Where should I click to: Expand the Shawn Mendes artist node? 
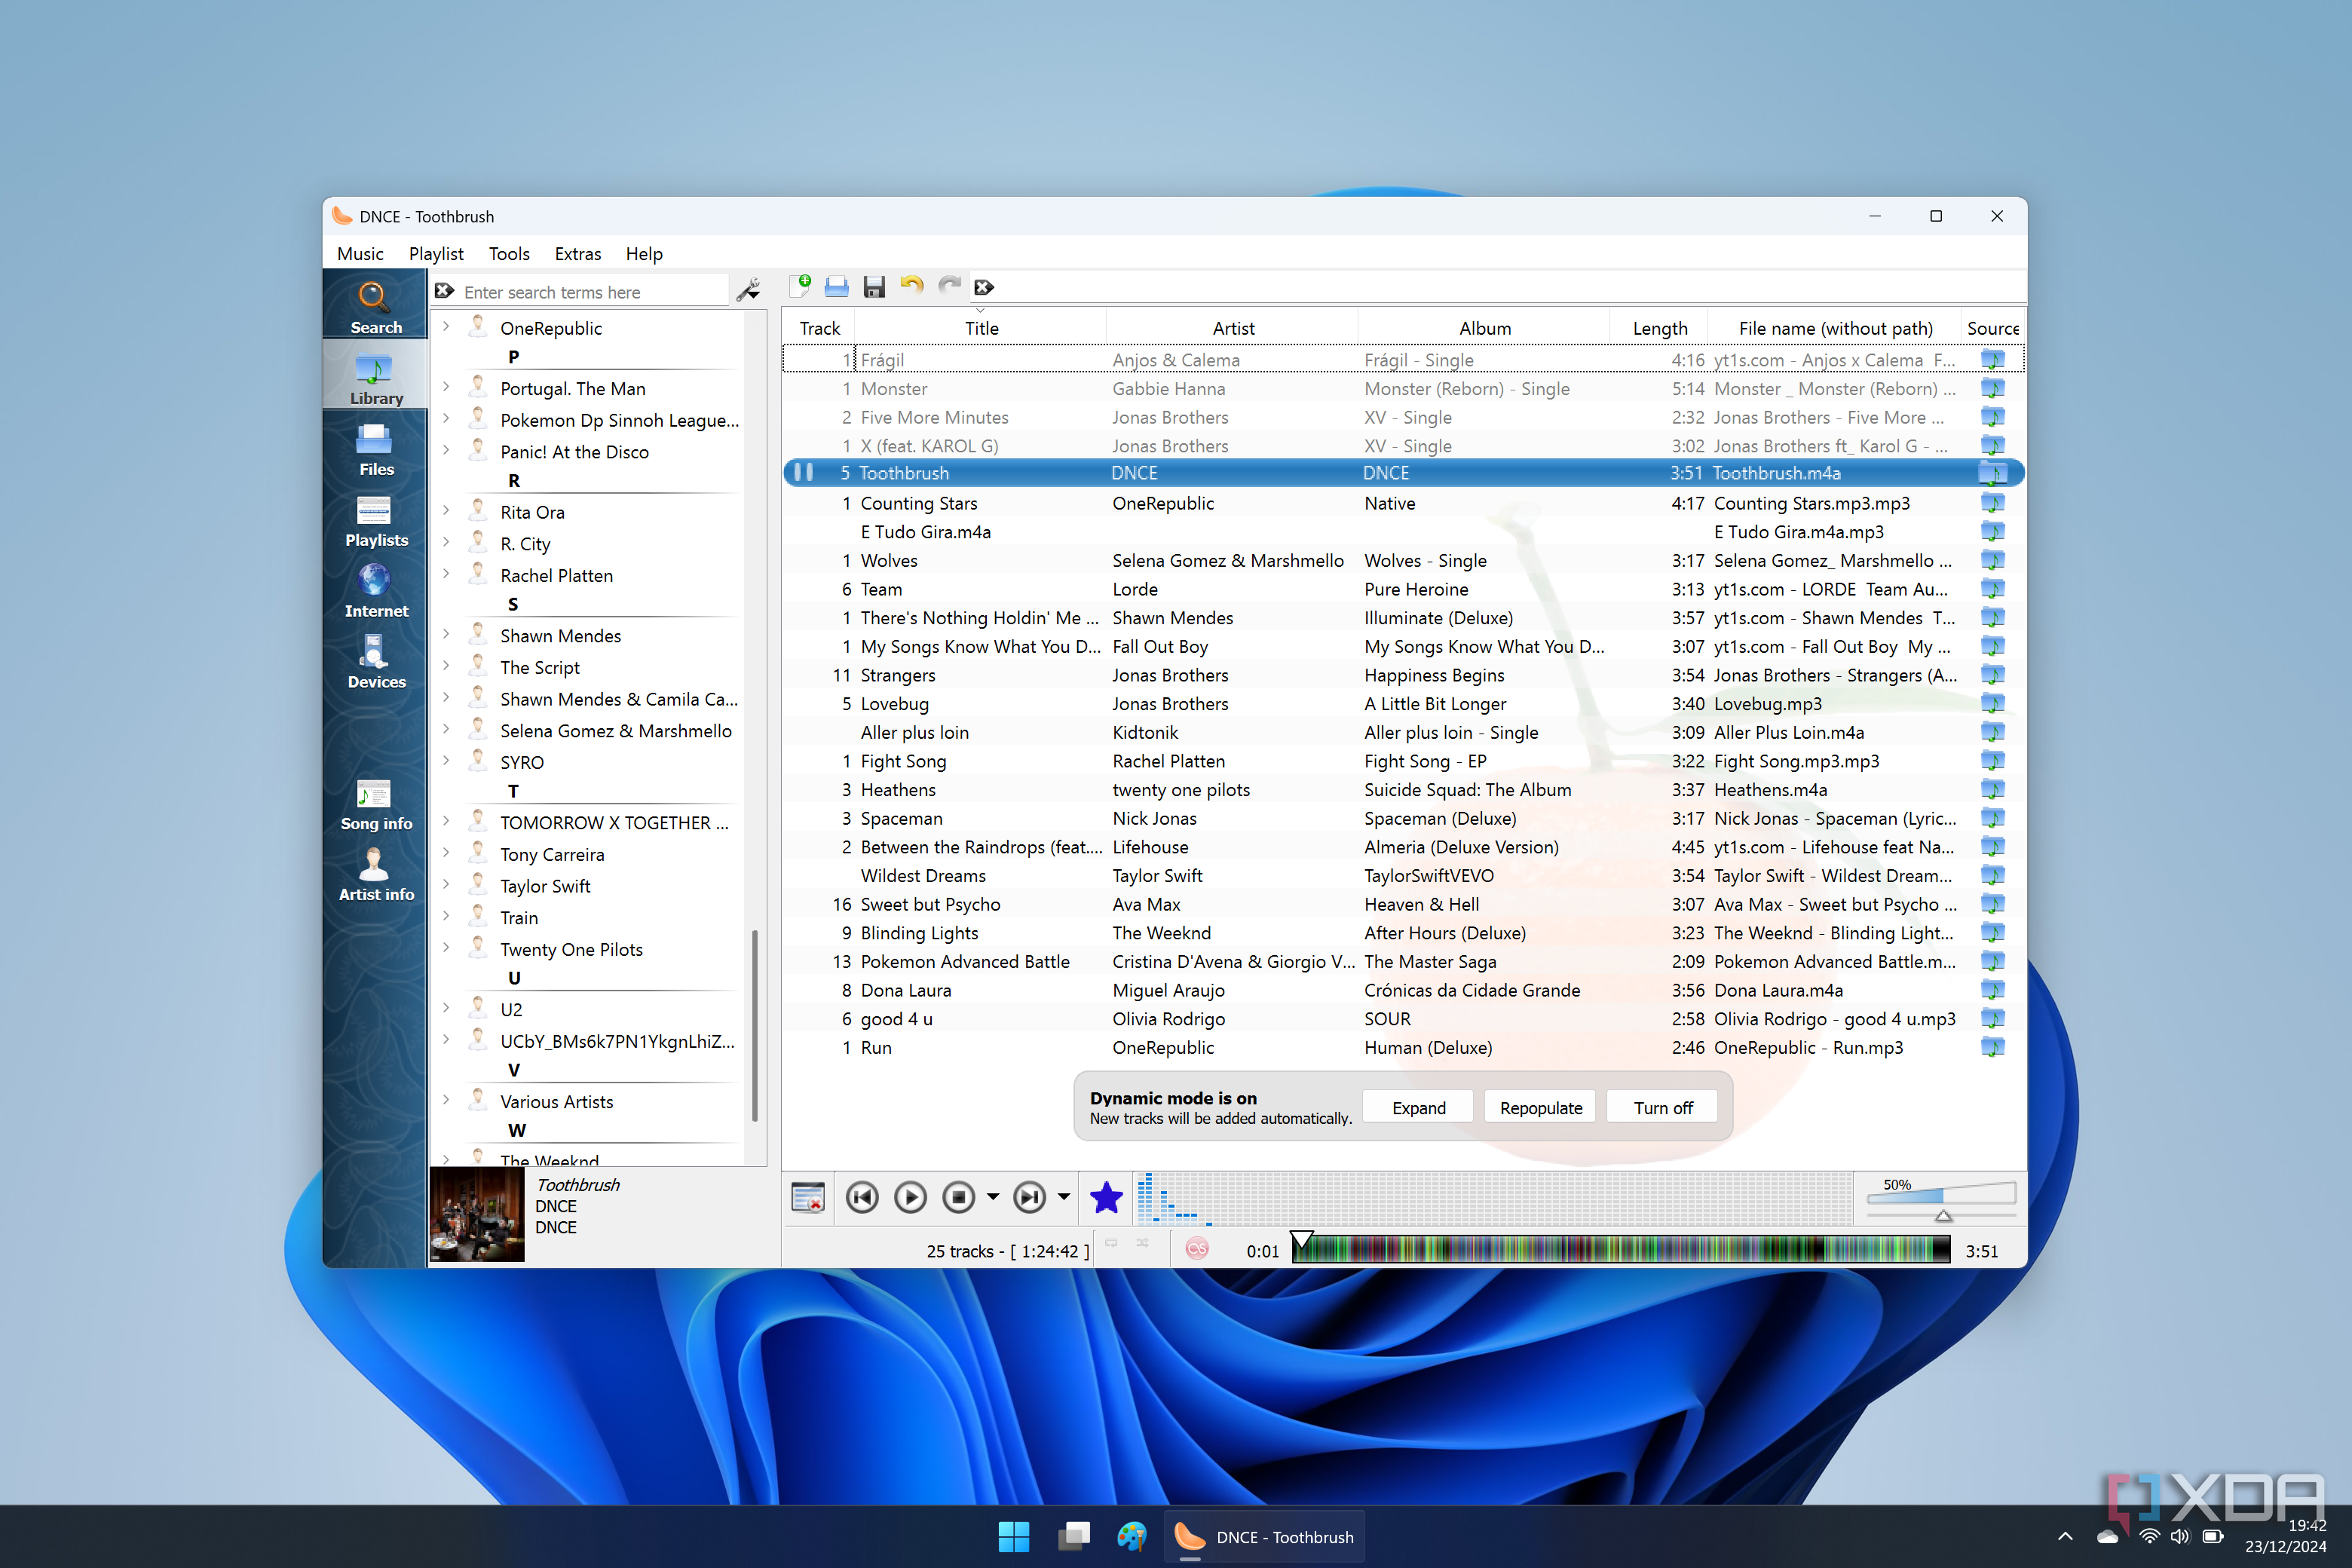tap(446, 635)
